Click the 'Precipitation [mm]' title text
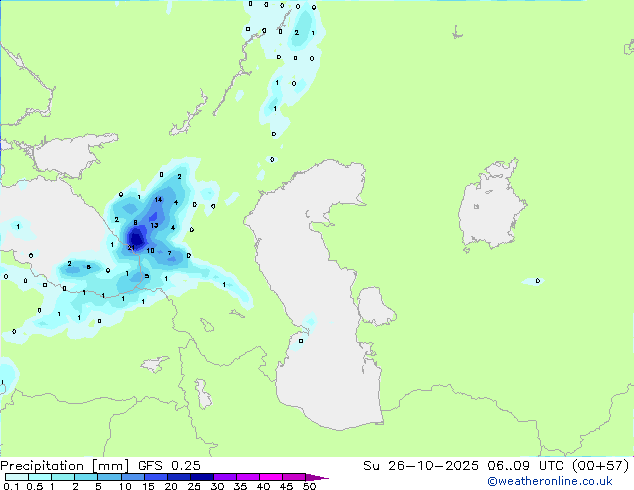 (x=65, y=466)
